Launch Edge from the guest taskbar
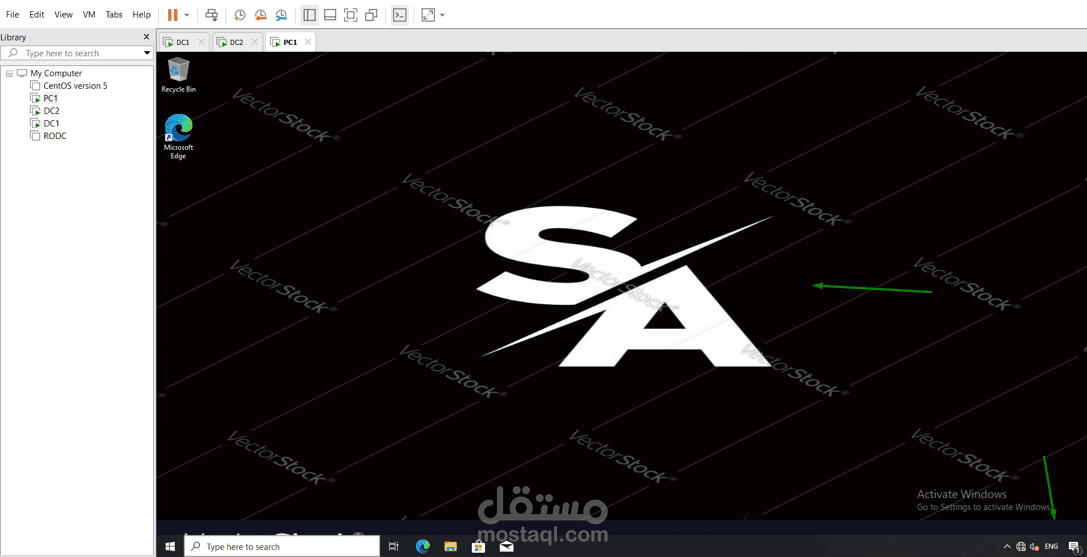This screenshot has height=557, width=1087. [422, 547]
